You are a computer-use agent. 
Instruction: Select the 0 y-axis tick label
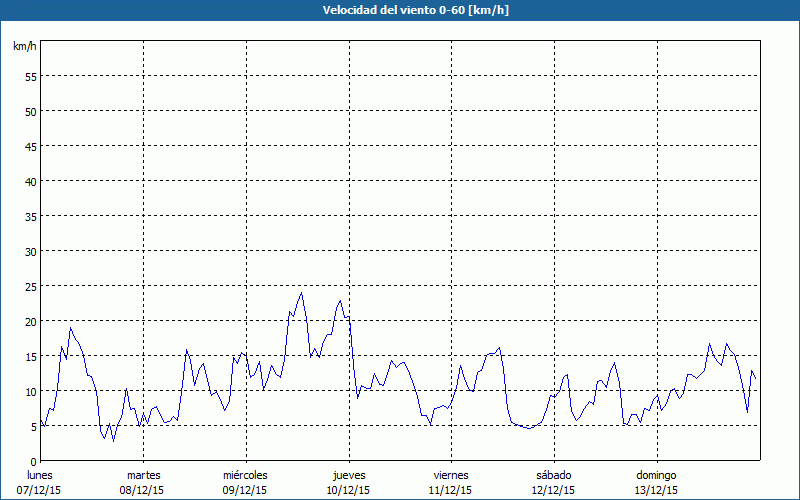pos(33,461)
